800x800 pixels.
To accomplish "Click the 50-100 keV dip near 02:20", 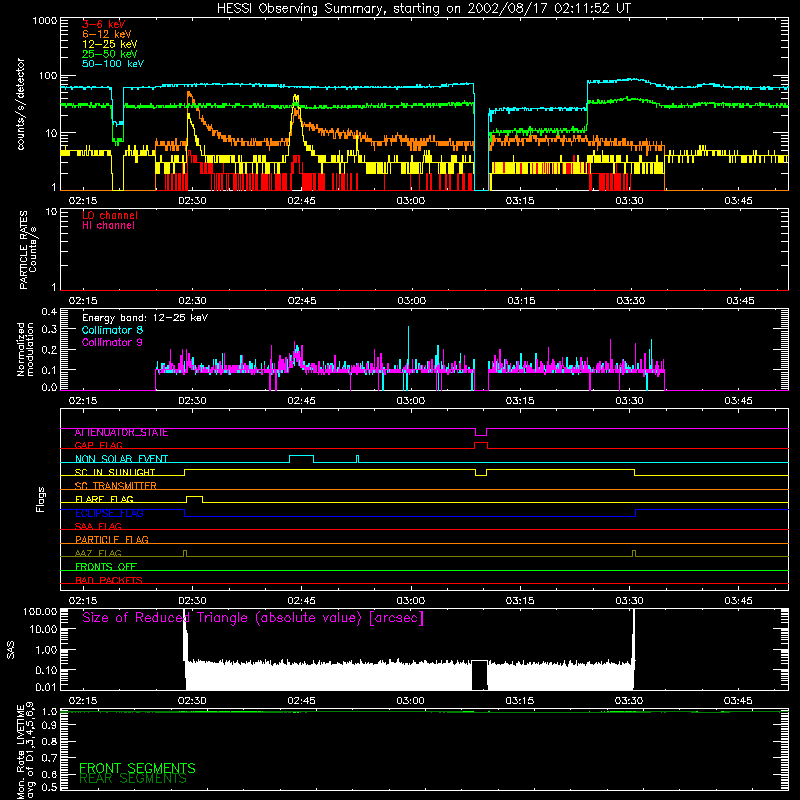I will (117, 123).
